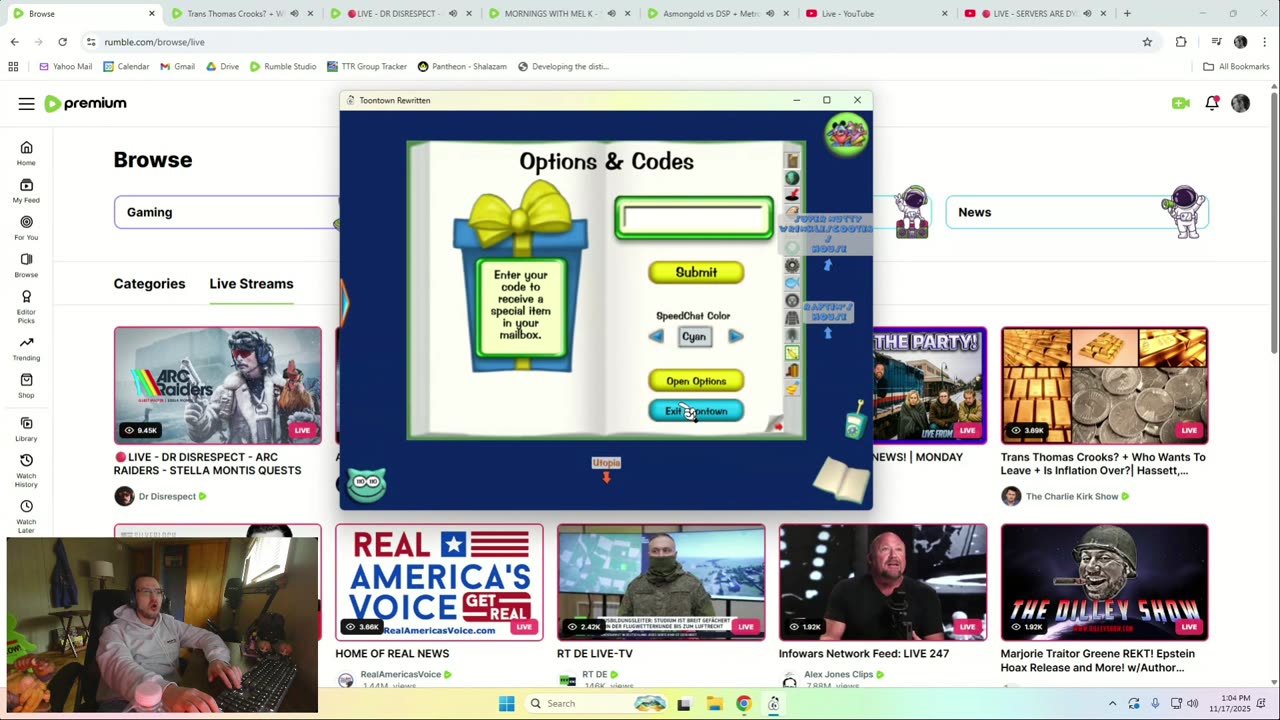Screen dimensions: 1280x720
Task: Open the Rumble hamburger menu
Action: 26,104
